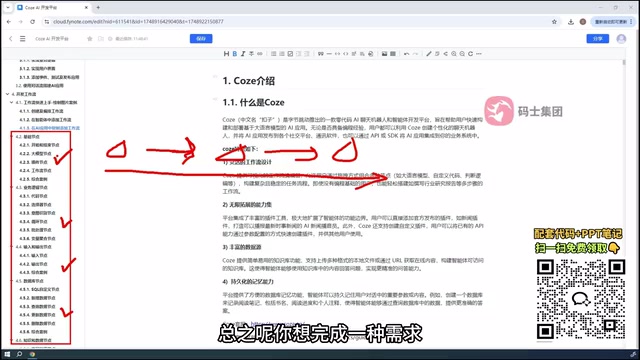Click the note title field
640x360 pixels.
(x=52, y=39)
